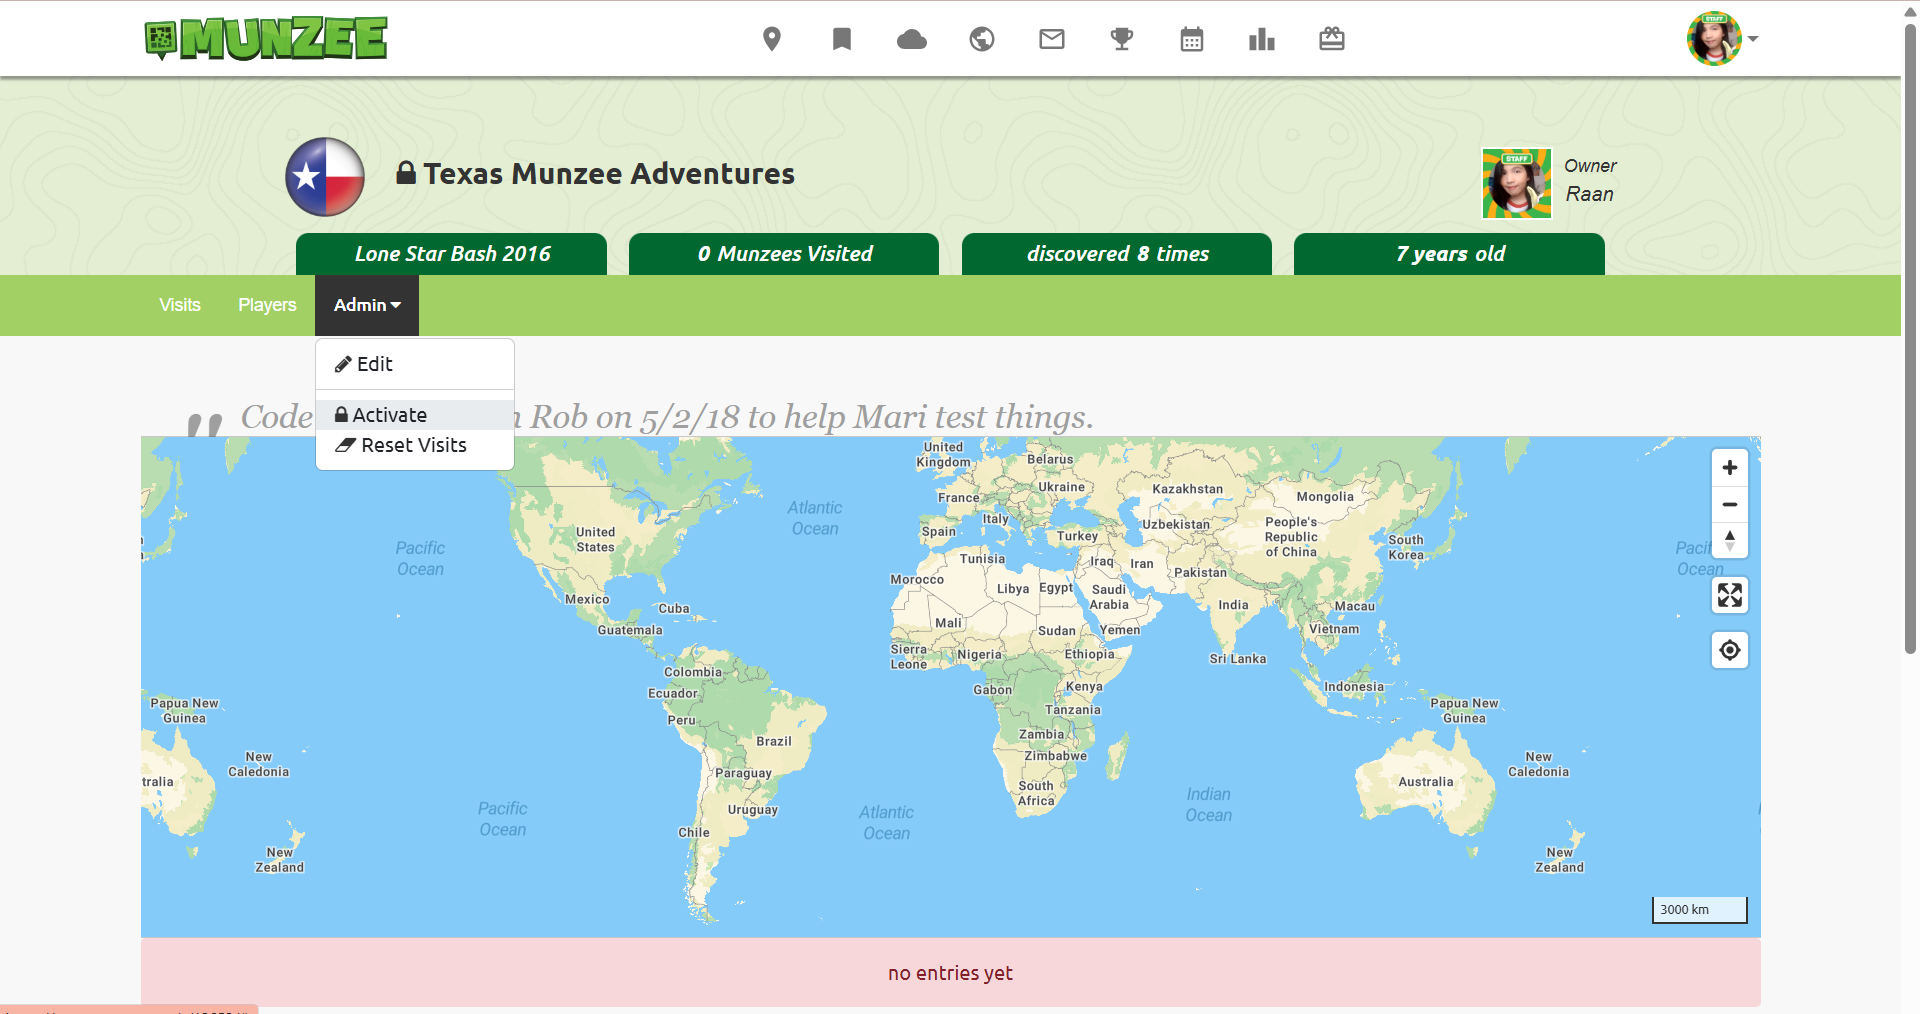Open the gift card redeem icon

1332,39
